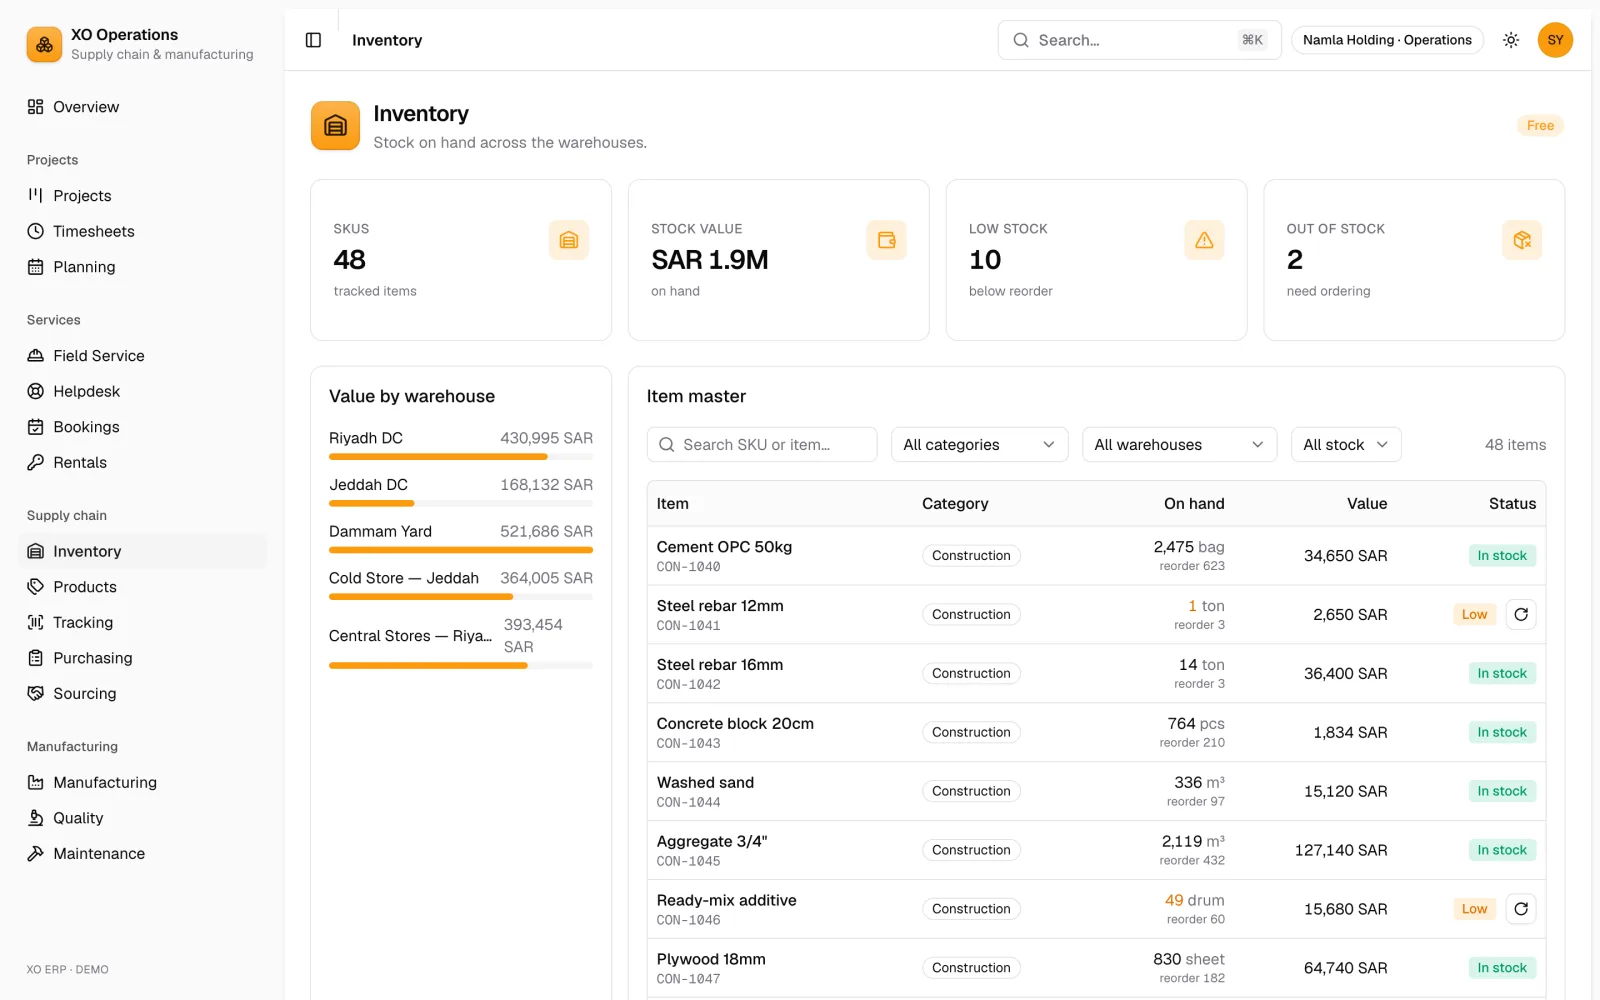Viewport: 1600px width, 1000px height.
Task: Click the Concrete block 20cm item
Action: pyautogui.click(x=735, y=724)
